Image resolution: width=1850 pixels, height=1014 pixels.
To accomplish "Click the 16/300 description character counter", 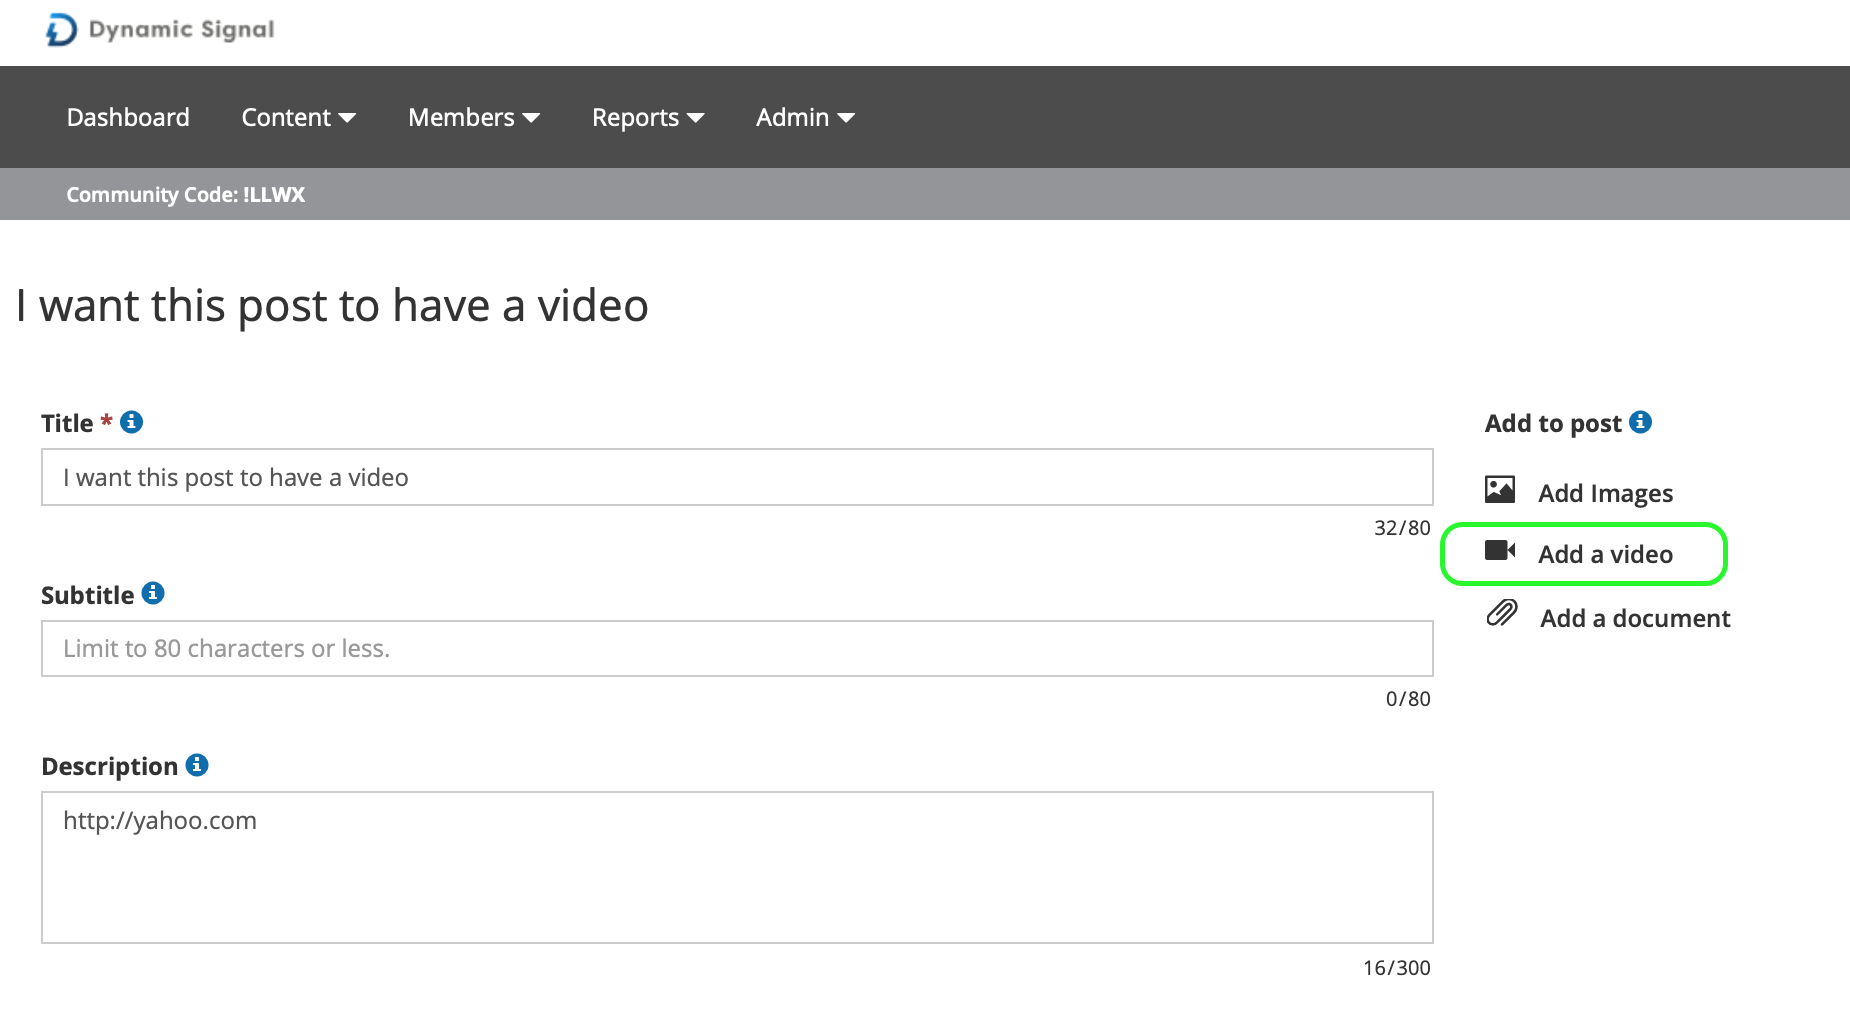I will 1397,968.
